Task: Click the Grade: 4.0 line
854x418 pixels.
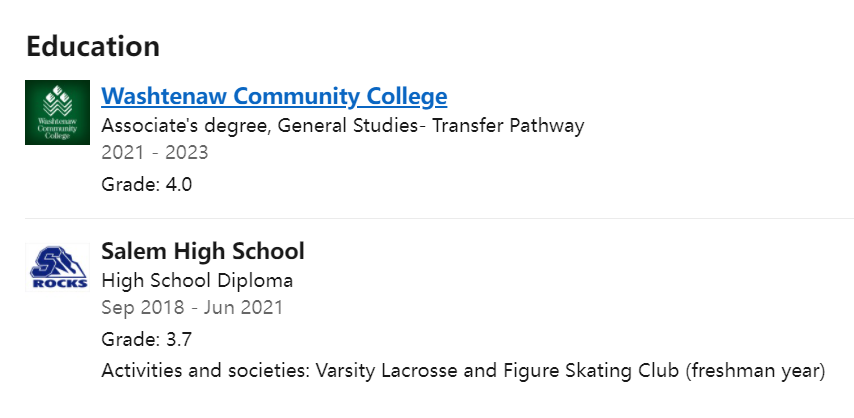Action: [146, 185]
